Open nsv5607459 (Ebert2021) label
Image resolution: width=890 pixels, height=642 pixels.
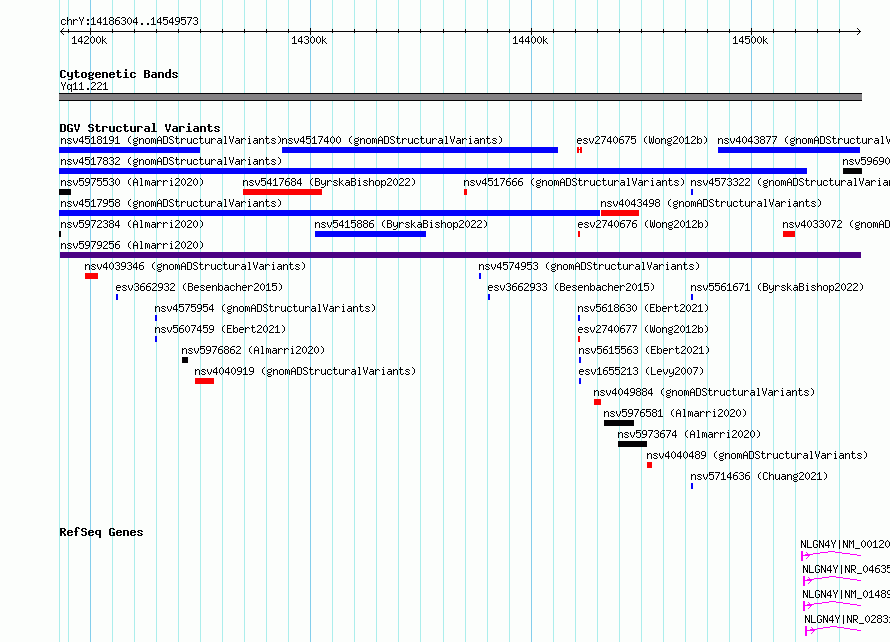click(220, 329)
